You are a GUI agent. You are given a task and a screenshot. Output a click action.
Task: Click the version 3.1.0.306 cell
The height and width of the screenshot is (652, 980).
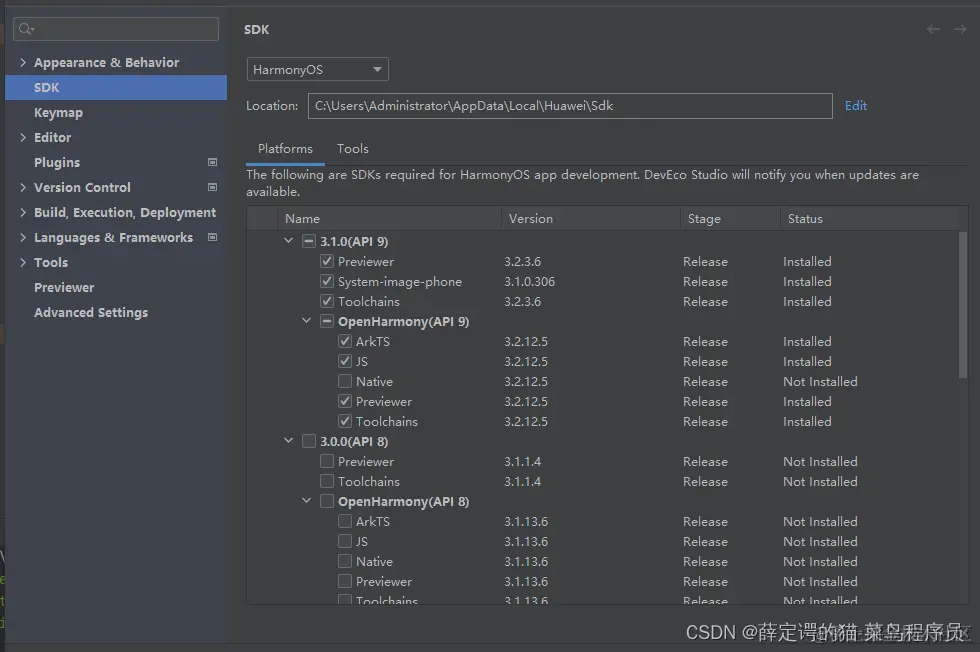(x=529, y=281)
